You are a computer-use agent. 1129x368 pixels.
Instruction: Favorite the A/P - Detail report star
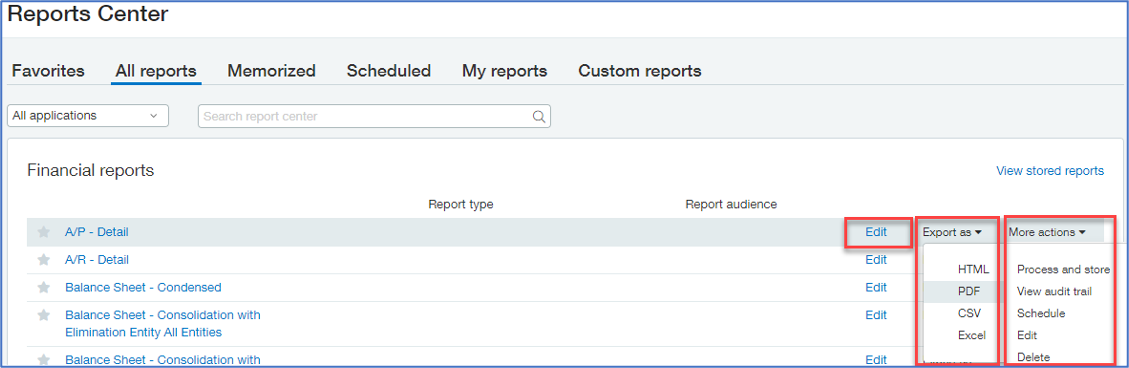[x=44, y=232]
